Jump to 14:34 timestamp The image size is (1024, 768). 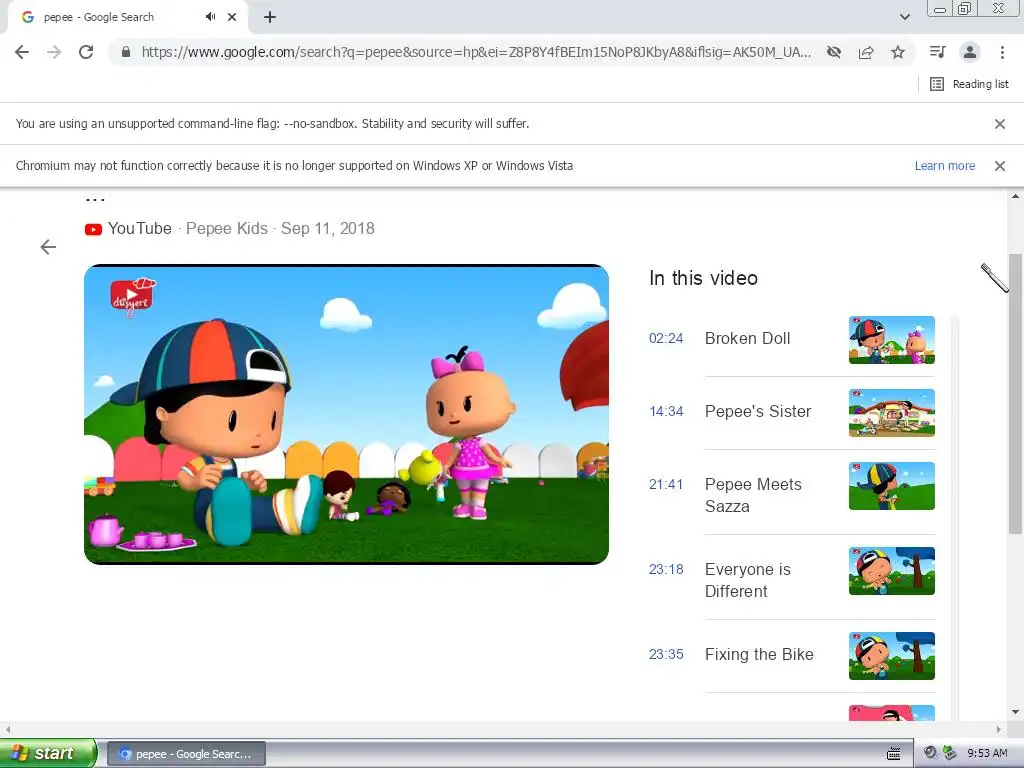click(x=665, y=411)
